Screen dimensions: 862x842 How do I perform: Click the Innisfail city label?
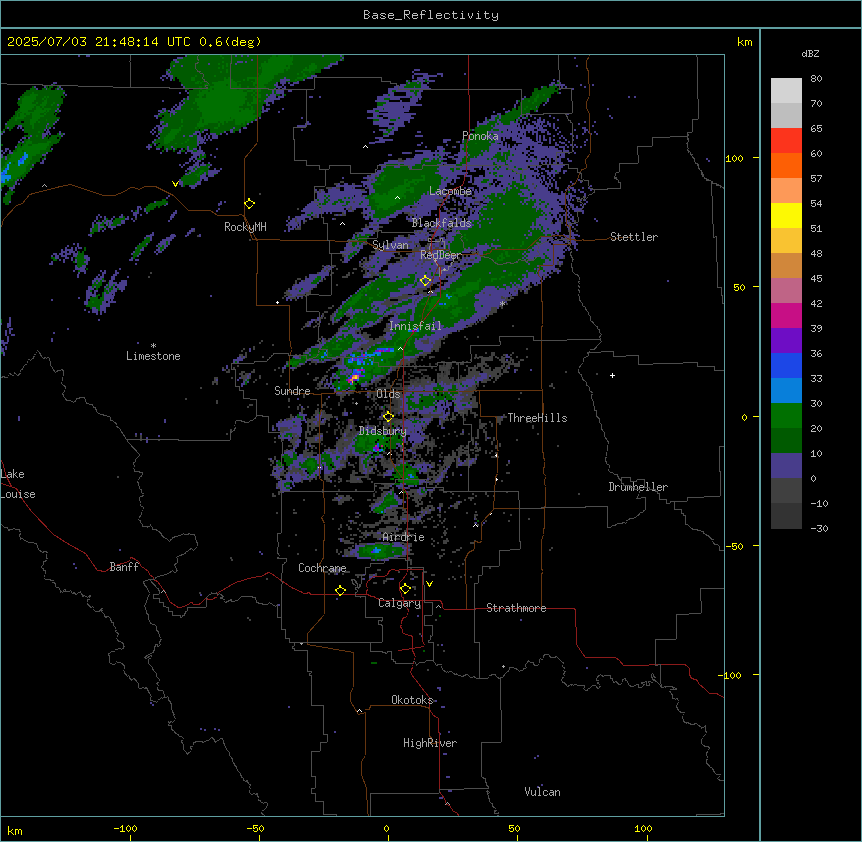click(415, 326)
